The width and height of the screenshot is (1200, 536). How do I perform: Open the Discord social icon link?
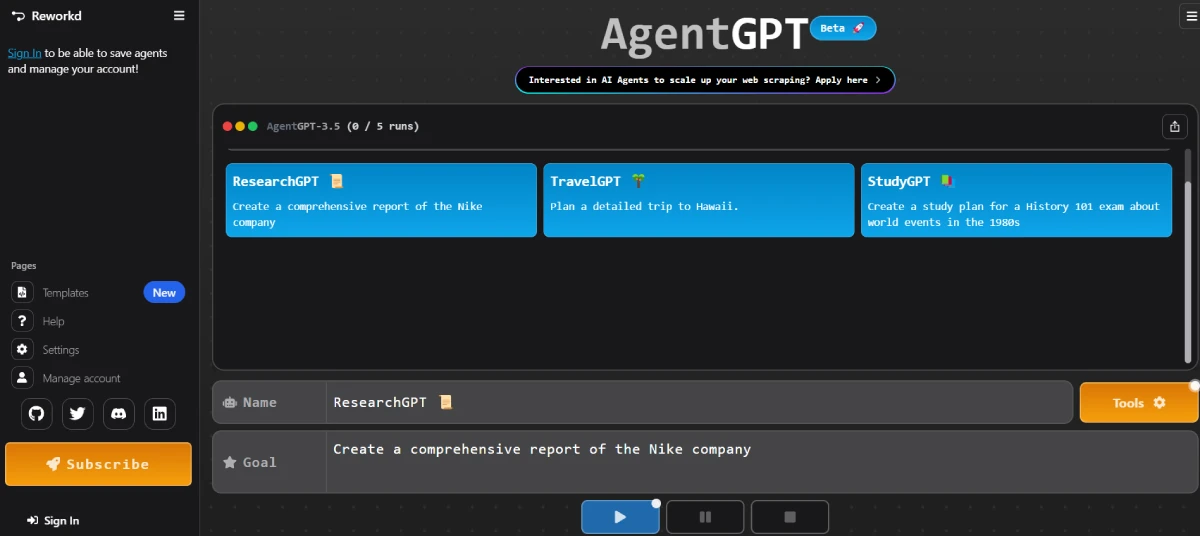tap(119, 413)
